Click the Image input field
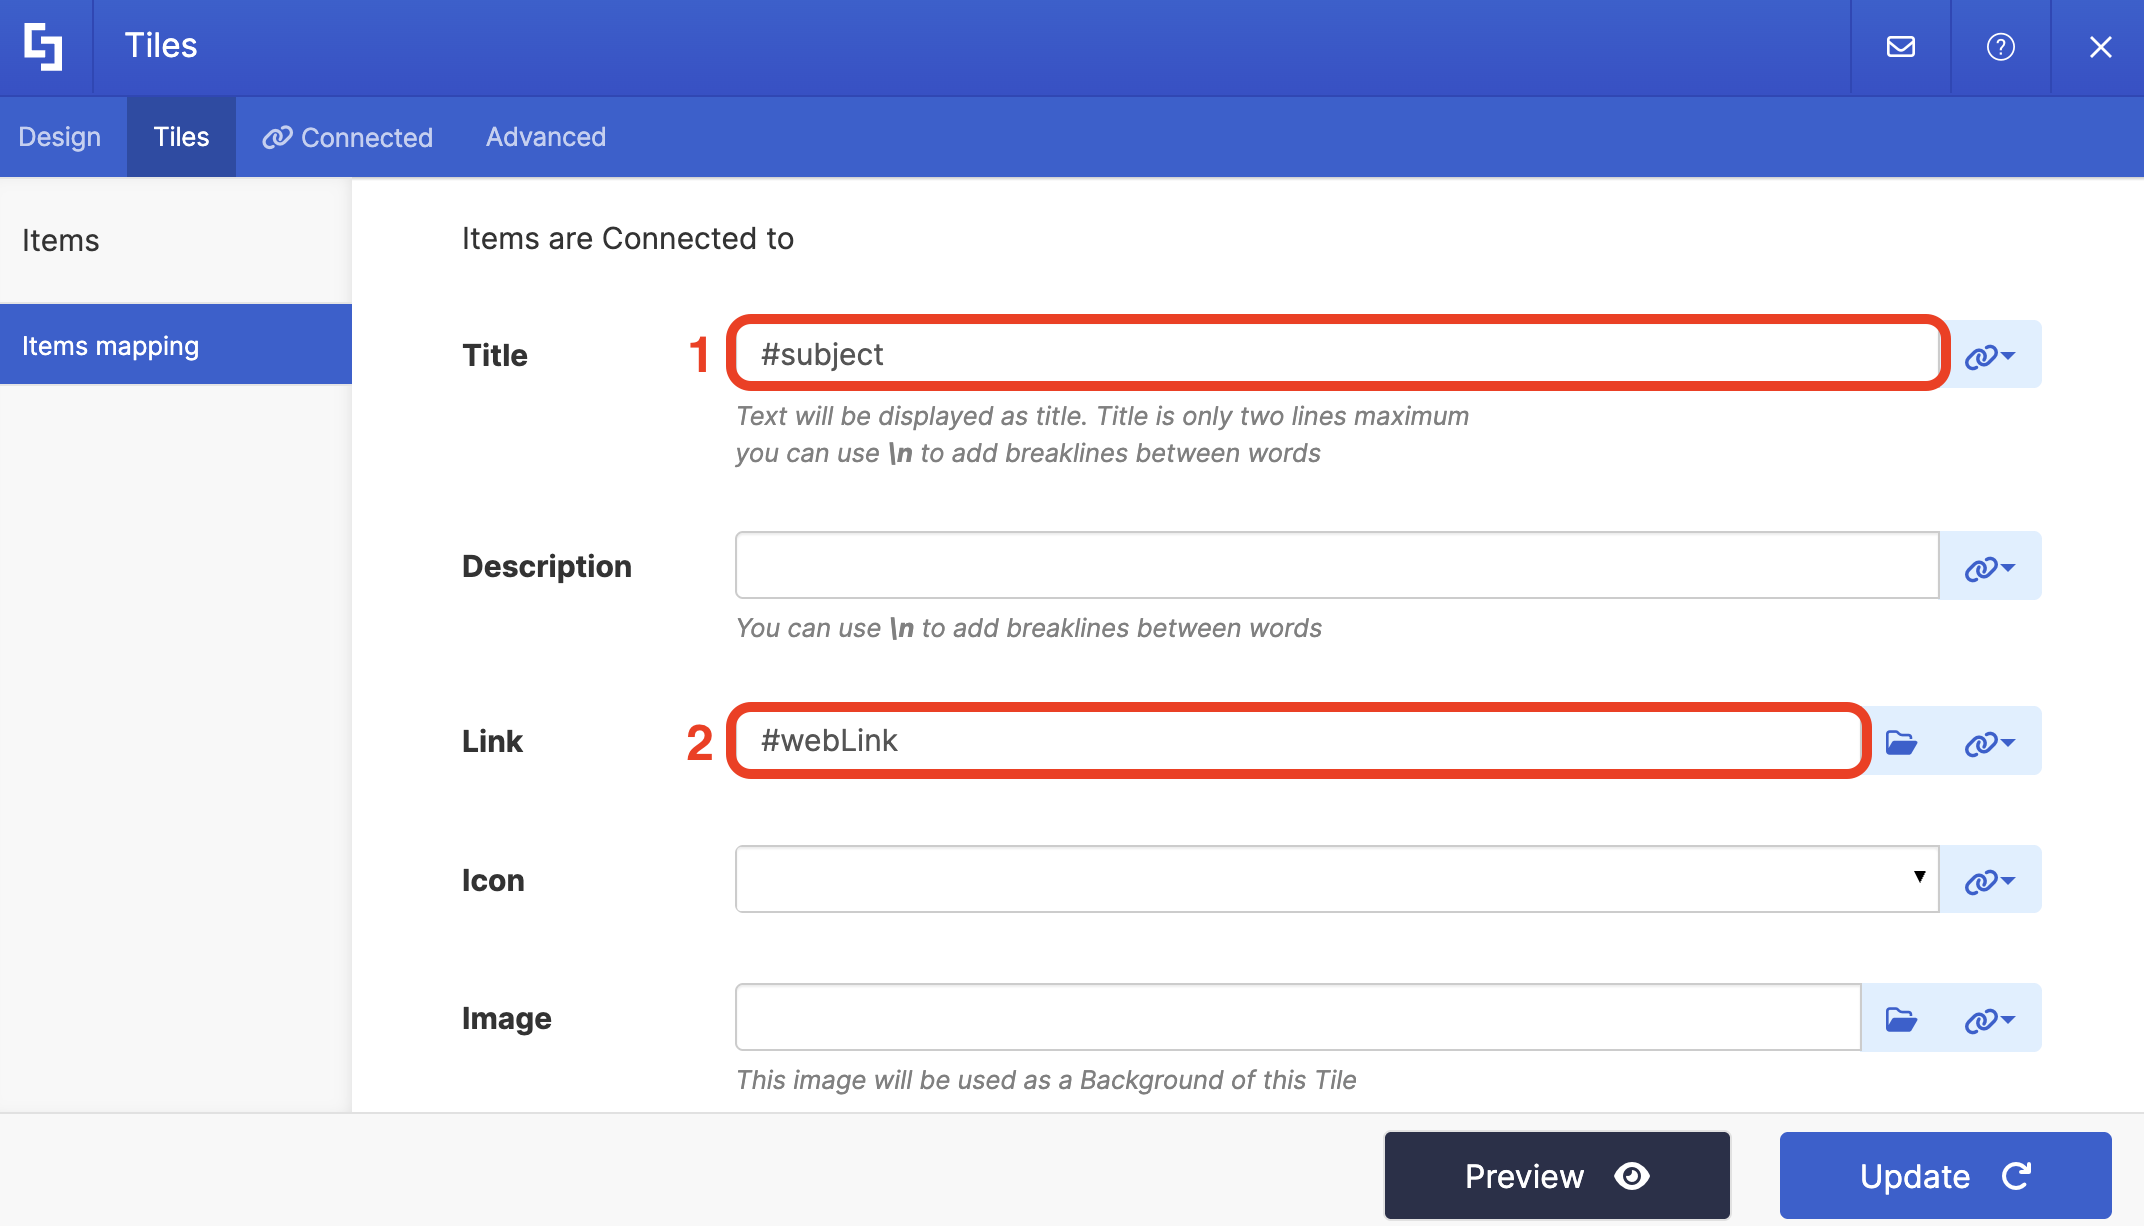This screenshot has width=2144, height=1226. [1298, 1017]
